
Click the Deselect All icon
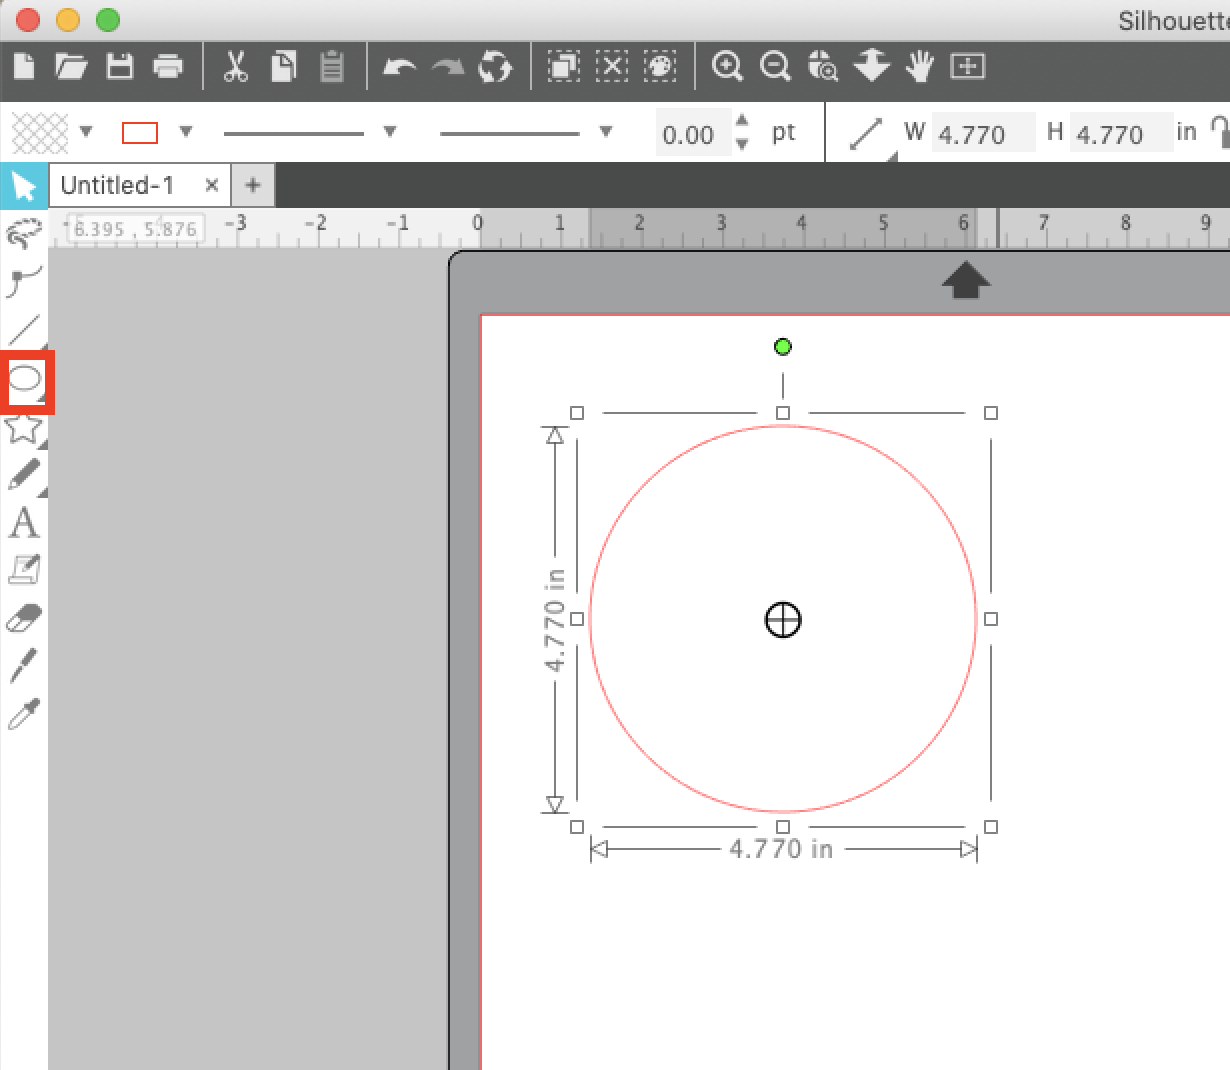[613, 66]
